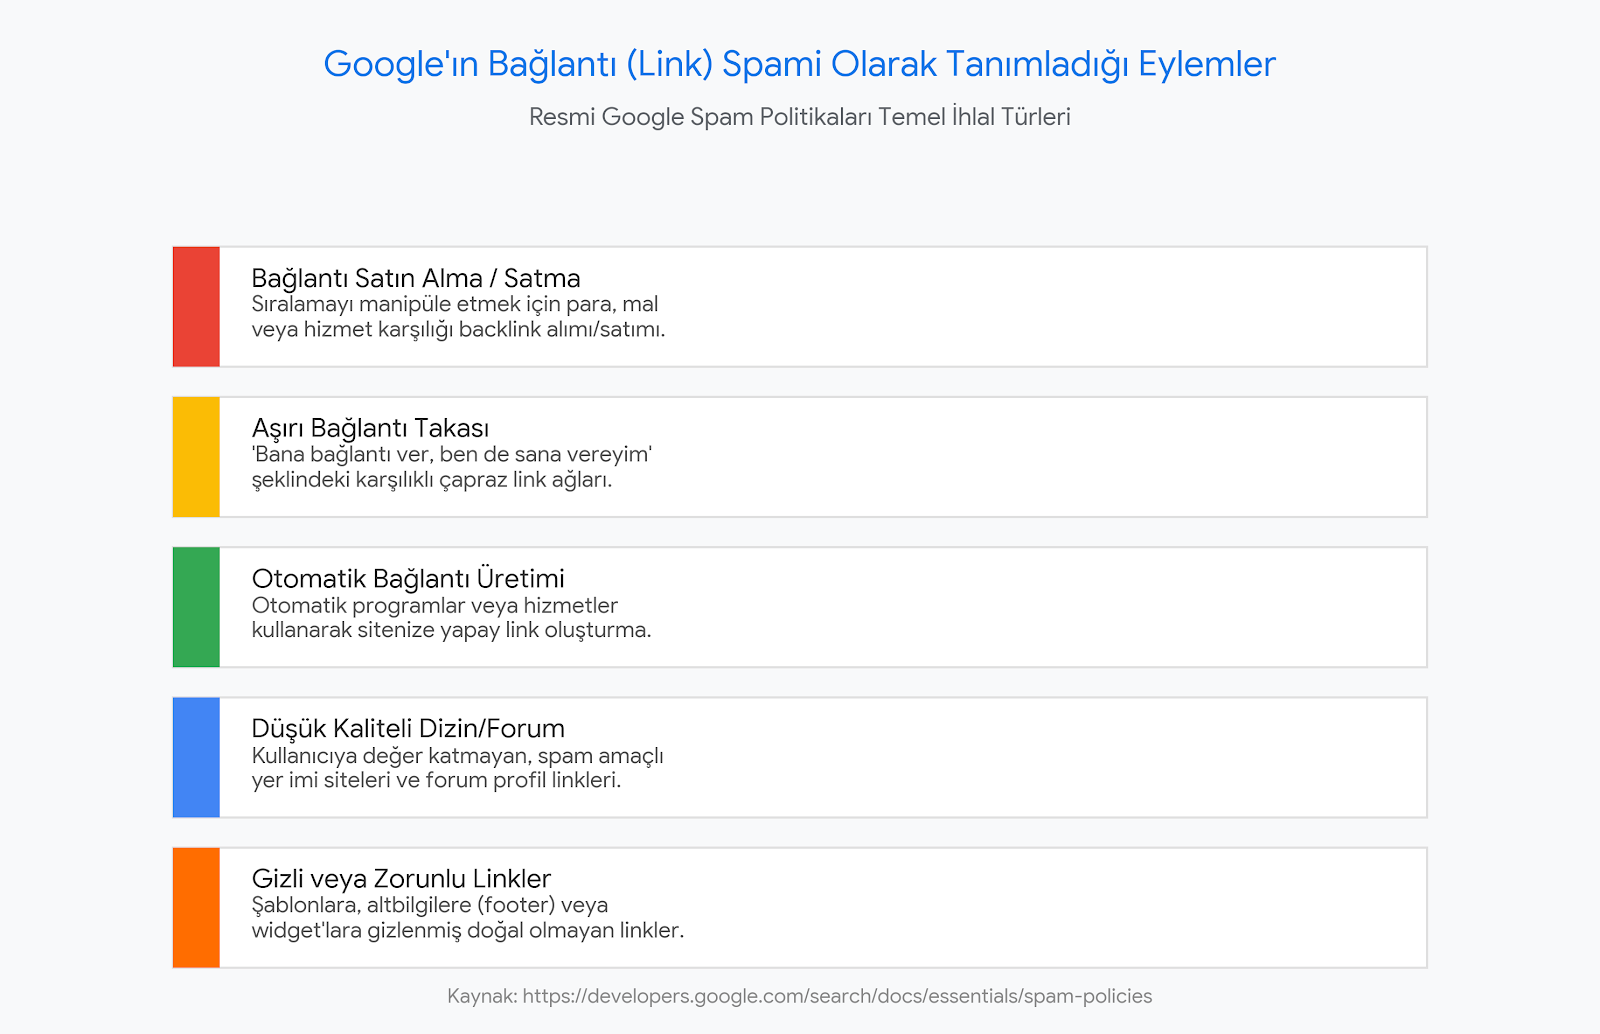Click description about yapay link oluşturma
Screen dimensions: 1600x1034
(451, 618)
